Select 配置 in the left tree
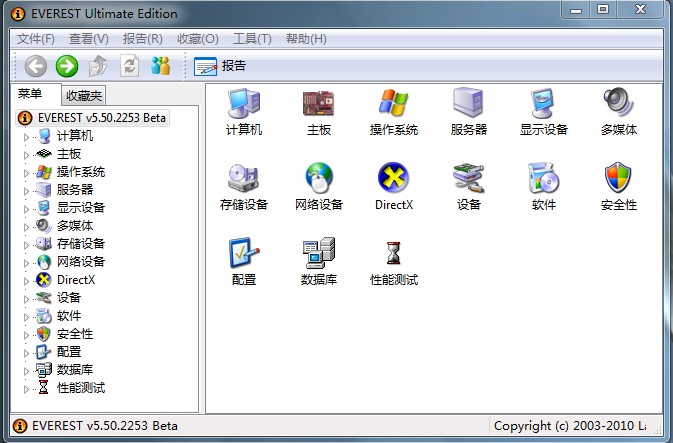Image resolution: width=673 pixels, height=443 pixels. [69, 352]
